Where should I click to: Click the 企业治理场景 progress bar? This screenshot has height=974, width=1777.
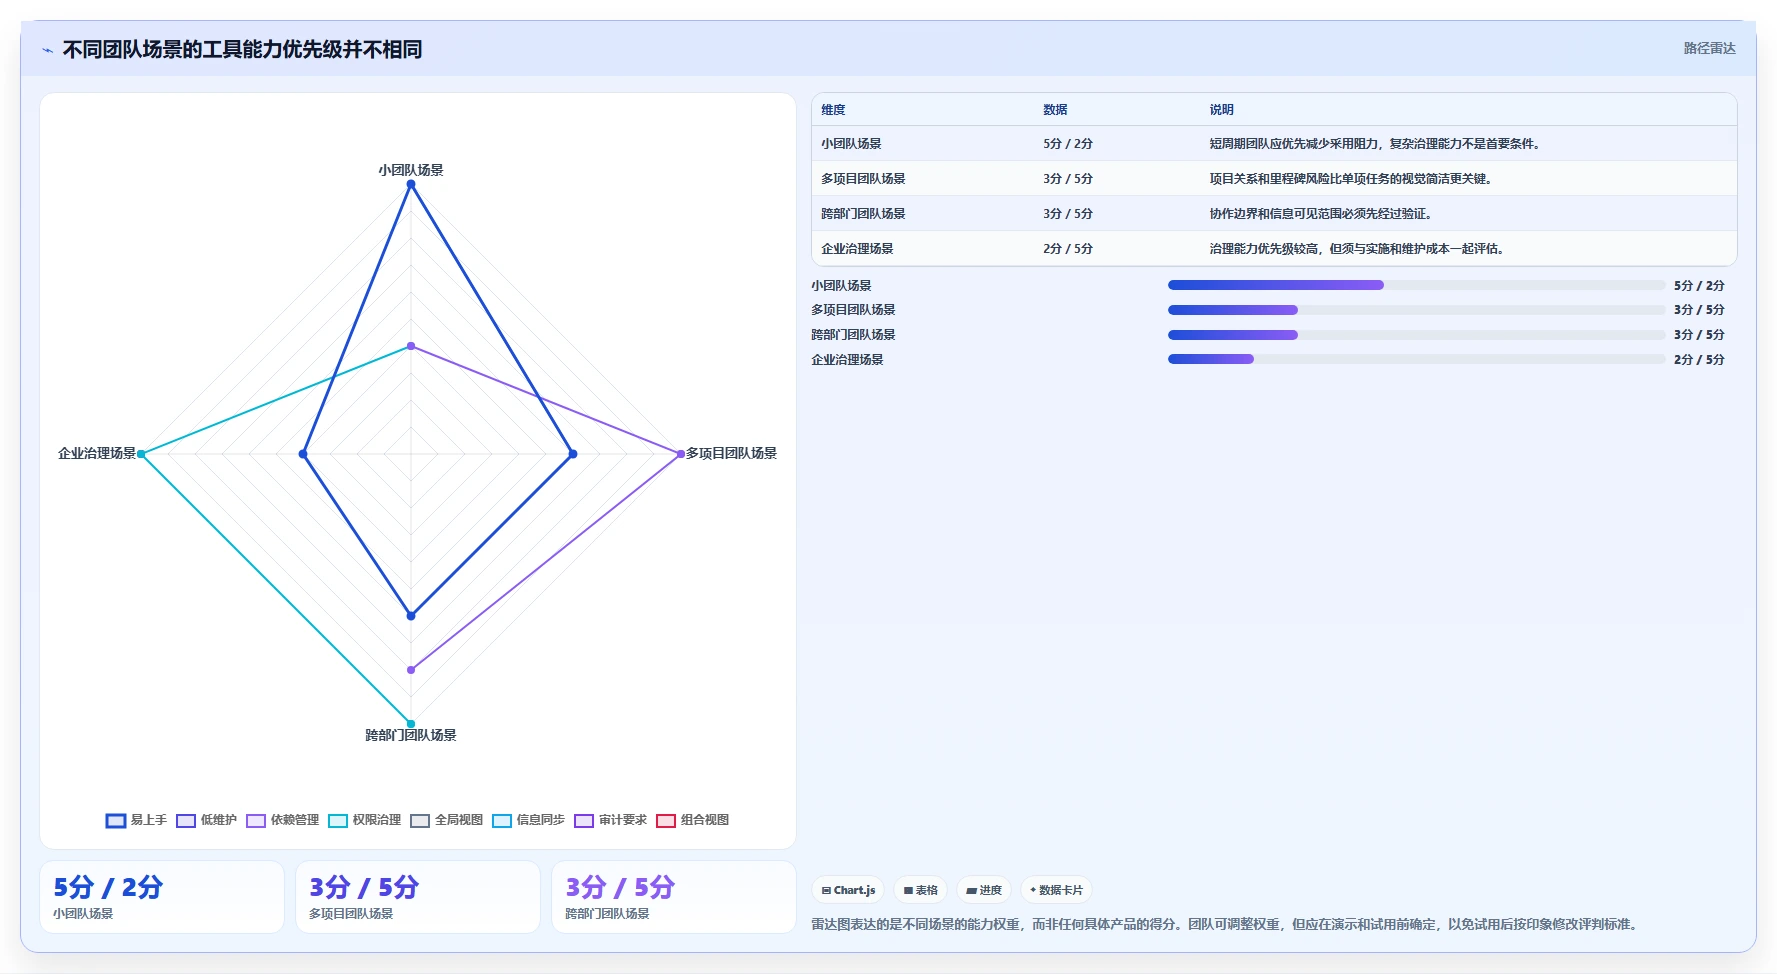(1416, 359)
